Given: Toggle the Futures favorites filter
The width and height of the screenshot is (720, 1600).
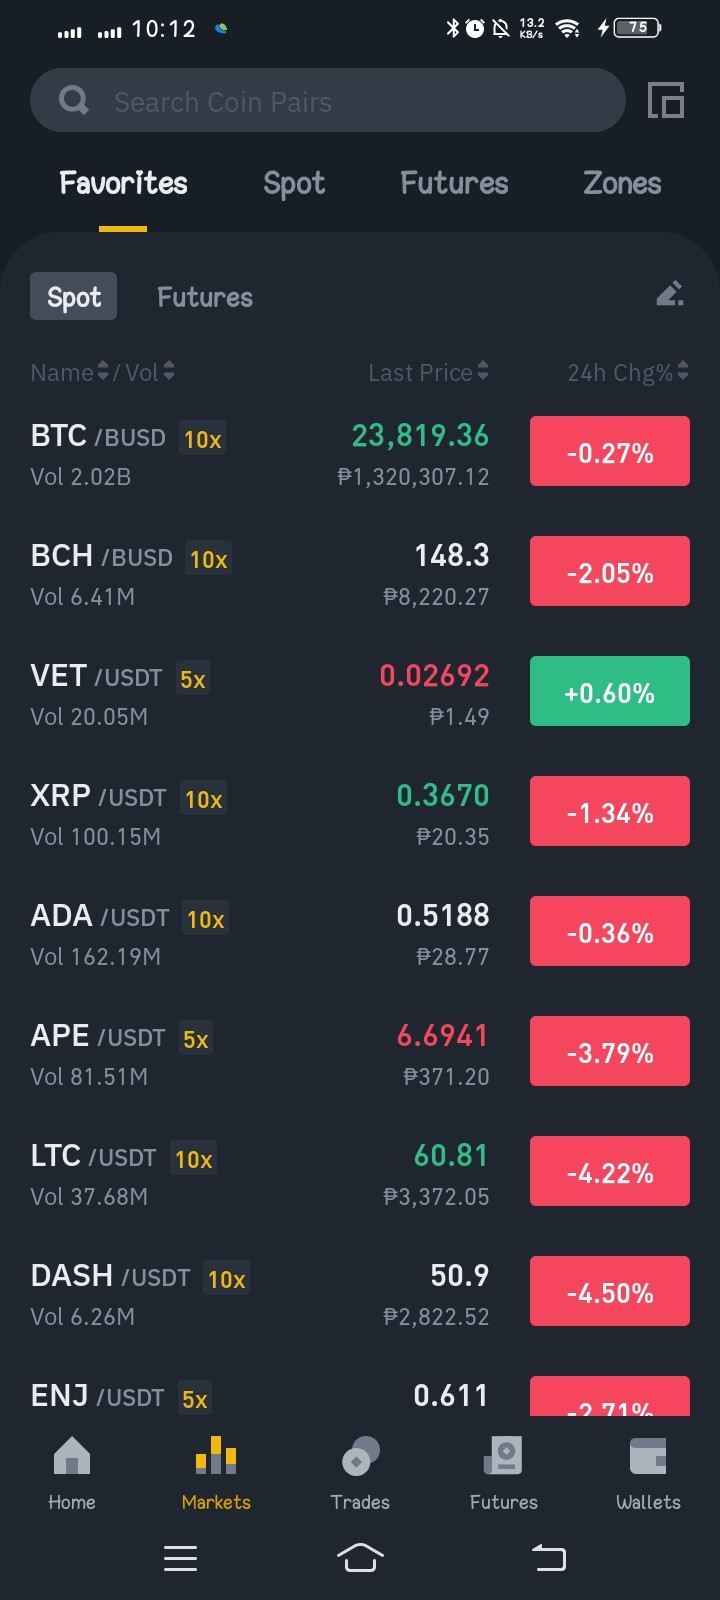Looking at the screenshot, I should point(205,297).
